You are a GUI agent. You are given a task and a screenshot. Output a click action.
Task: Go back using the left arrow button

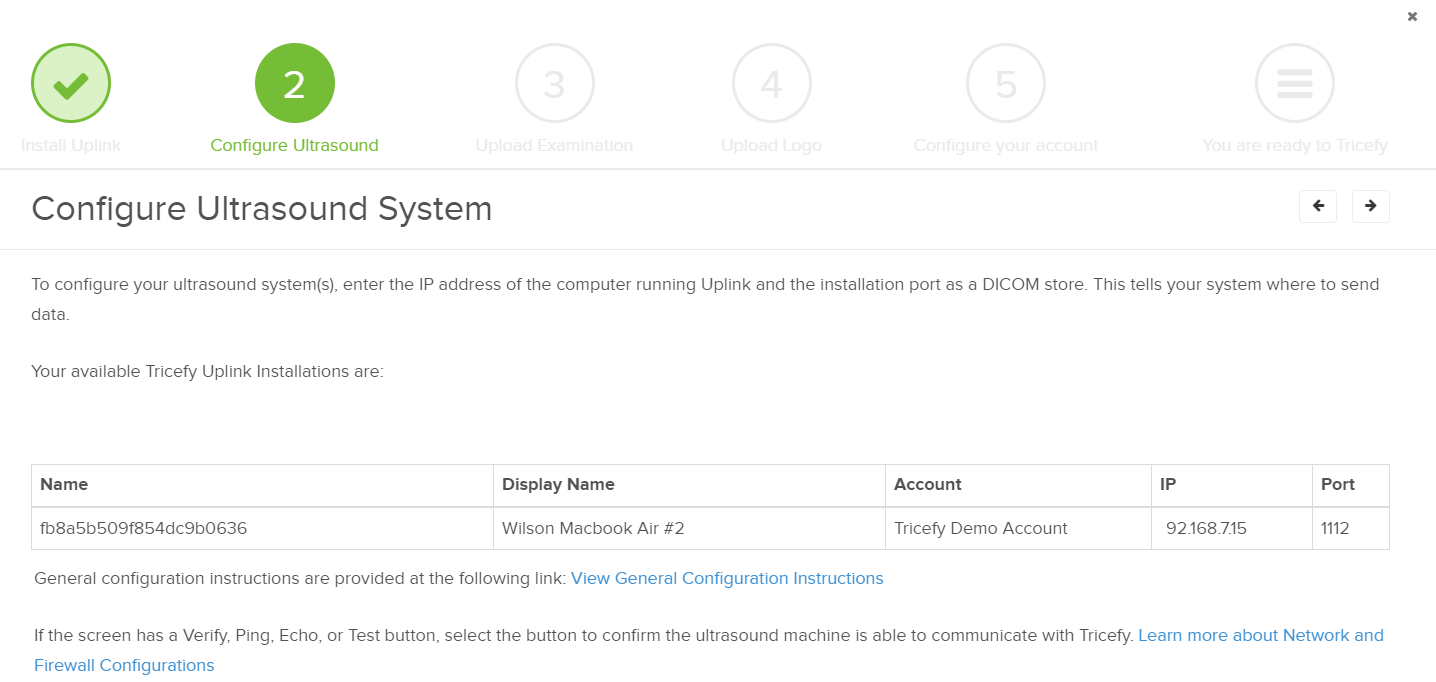pyautogui.click(x=1318, y=206)
